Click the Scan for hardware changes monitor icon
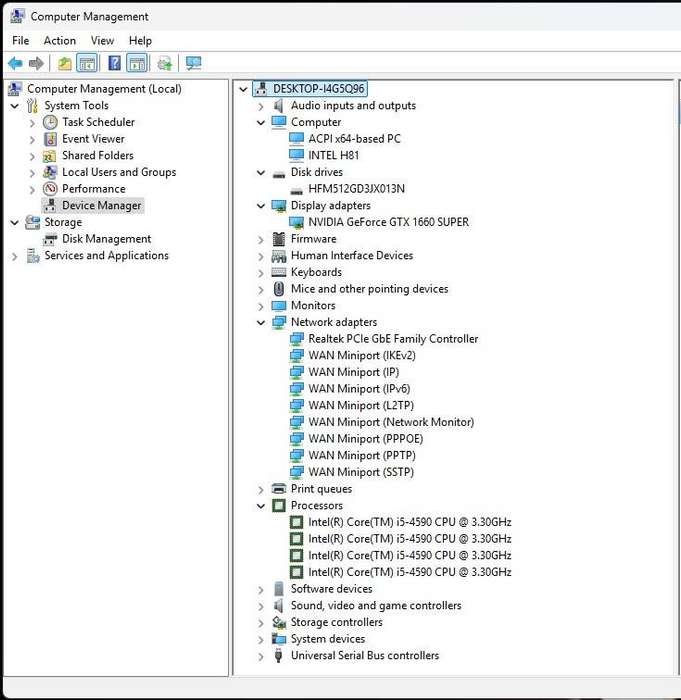Viewport: 681px width, 700px height. click(x=194, y=63)
